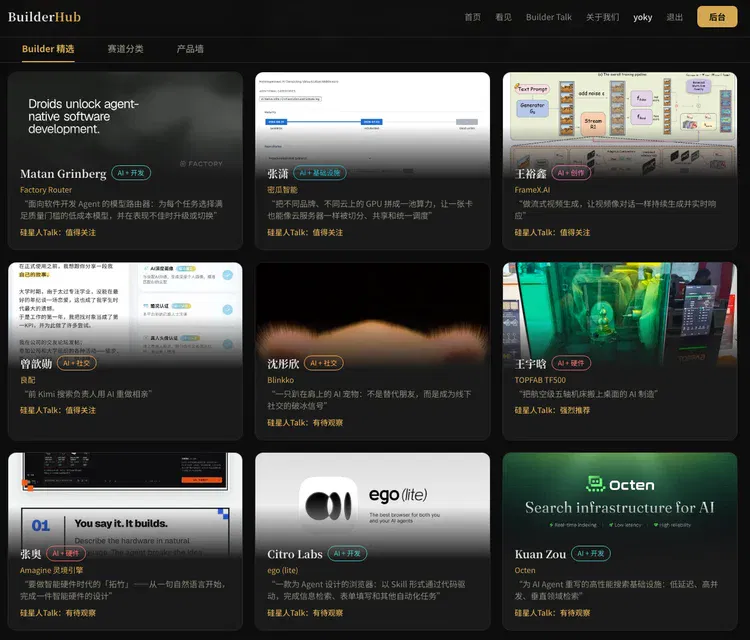Click the AI+硬件 tag beside 王宇晗

point(571,363)
